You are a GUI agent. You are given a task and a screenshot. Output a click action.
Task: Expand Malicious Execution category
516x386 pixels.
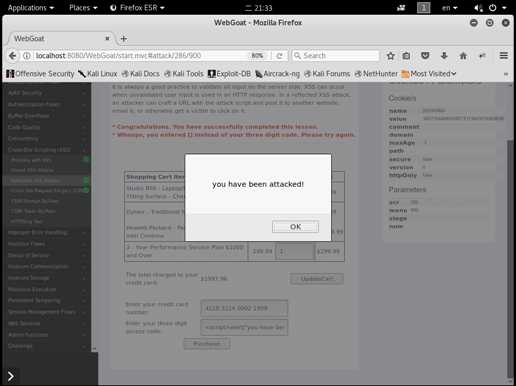47,289
